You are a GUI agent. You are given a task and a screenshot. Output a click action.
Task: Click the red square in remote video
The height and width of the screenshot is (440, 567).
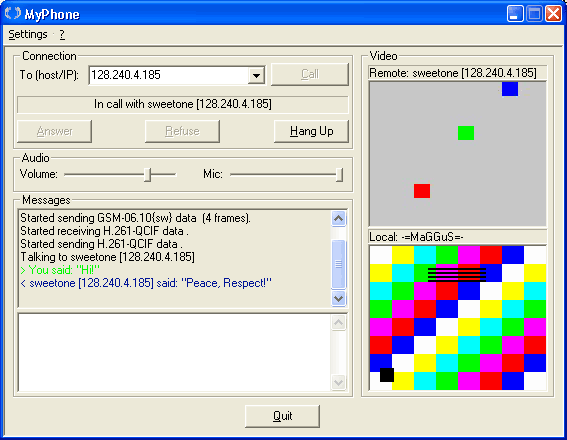[x=422, y=191]
